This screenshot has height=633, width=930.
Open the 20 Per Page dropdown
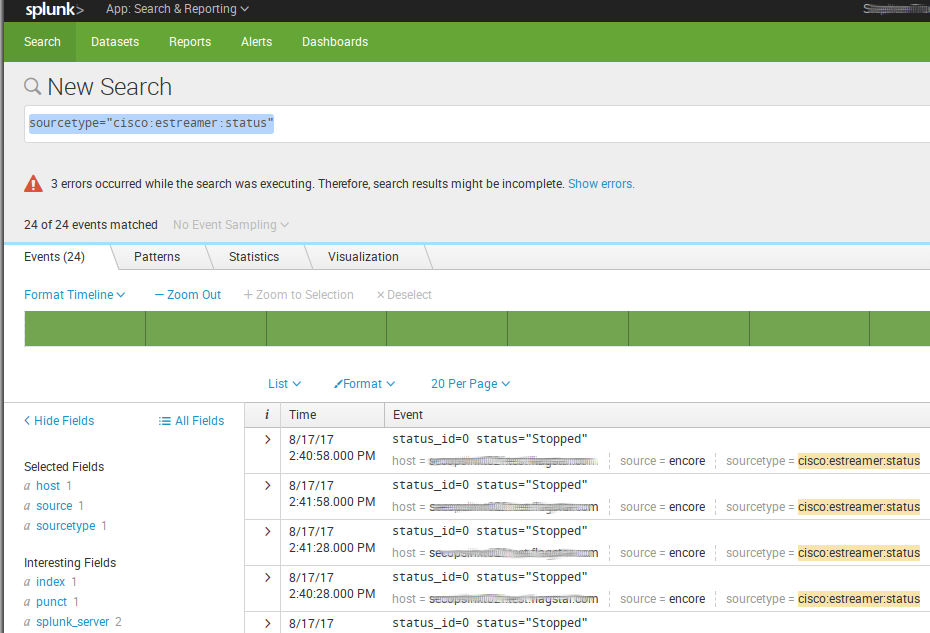pos(470,384)
